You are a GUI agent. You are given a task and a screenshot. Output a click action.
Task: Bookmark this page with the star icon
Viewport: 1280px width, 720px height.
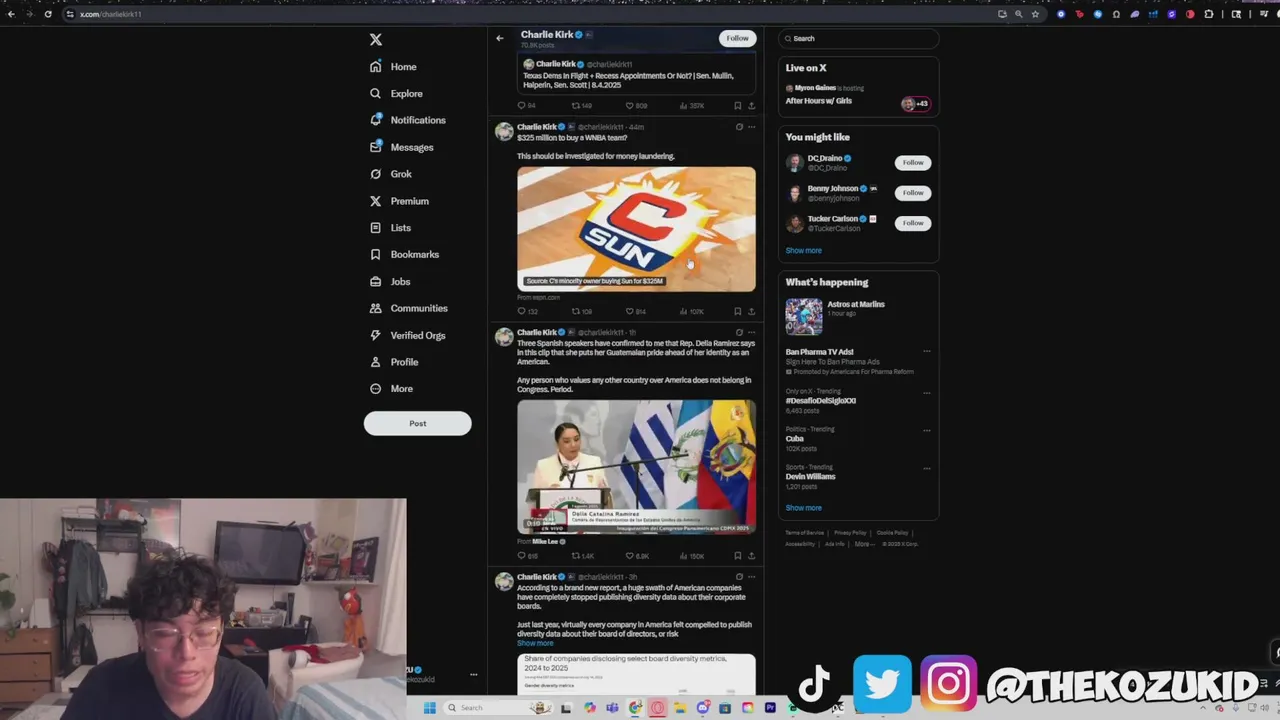[x=1035, y=14]
